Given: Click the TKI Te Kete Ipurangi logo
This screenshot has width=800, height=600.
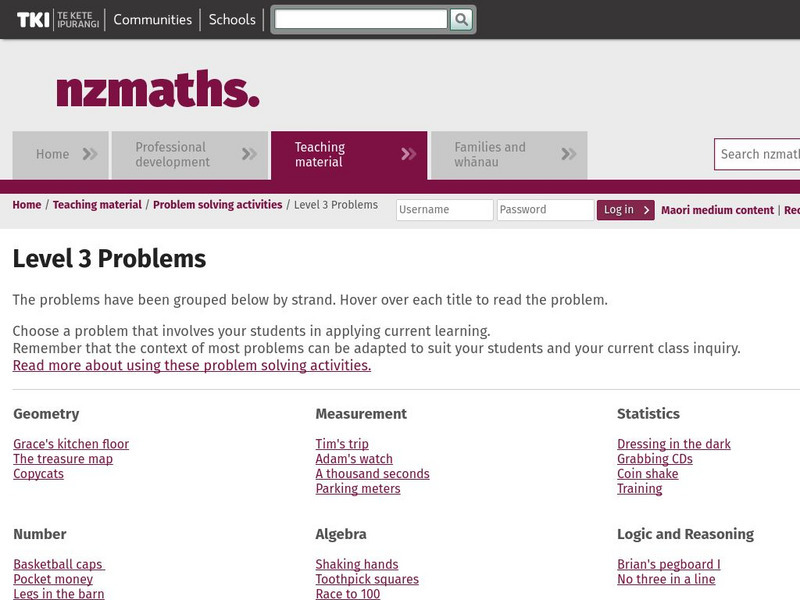Looking at the screenshot, I should pyautogui.click(x=58, y=20).
